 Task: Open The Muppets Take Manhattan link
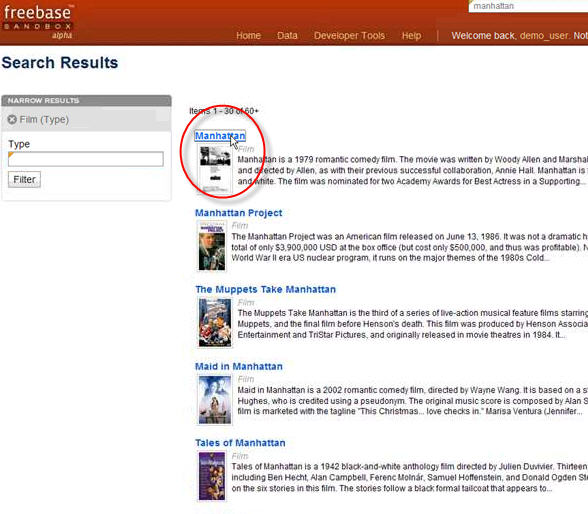coord(266,289)
